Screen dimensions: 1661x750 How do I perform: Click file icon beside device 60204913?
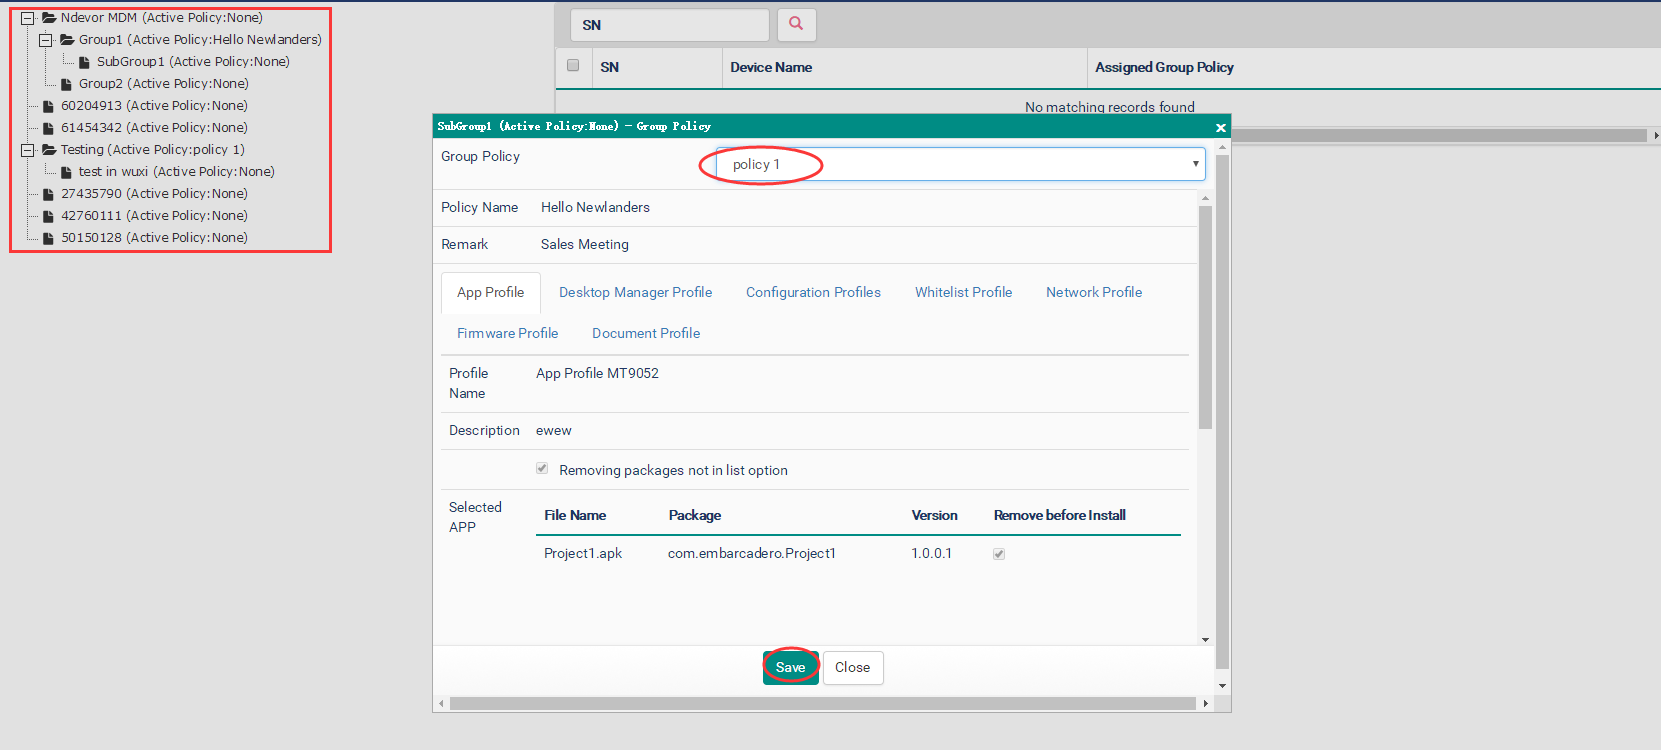[x=48, y=106]
